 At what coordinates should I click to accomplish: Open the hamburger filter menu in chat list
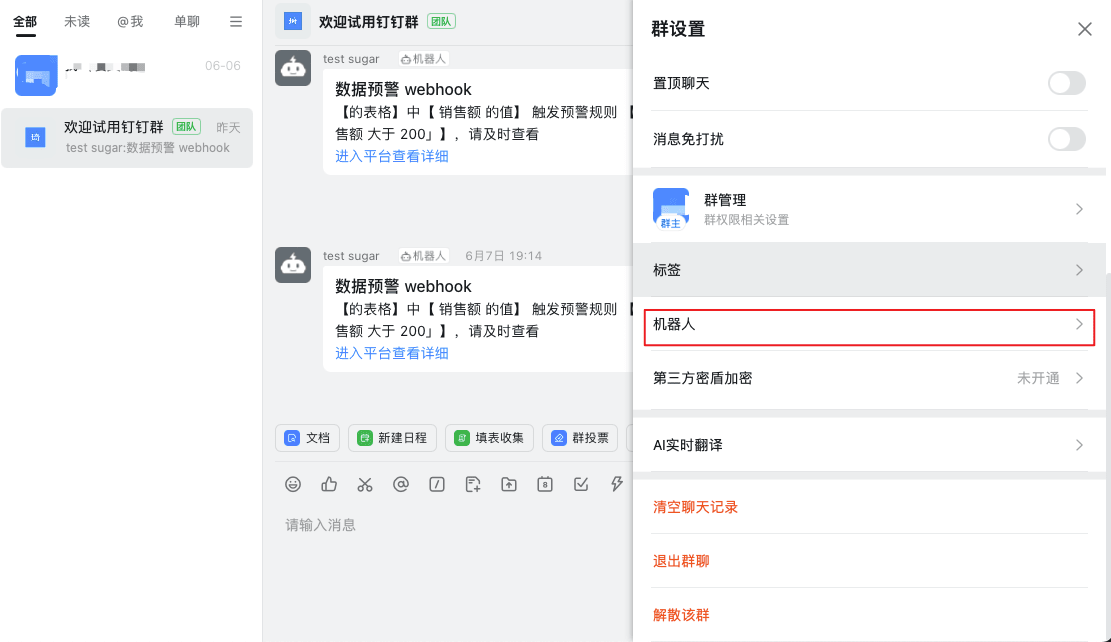point(236,22)
